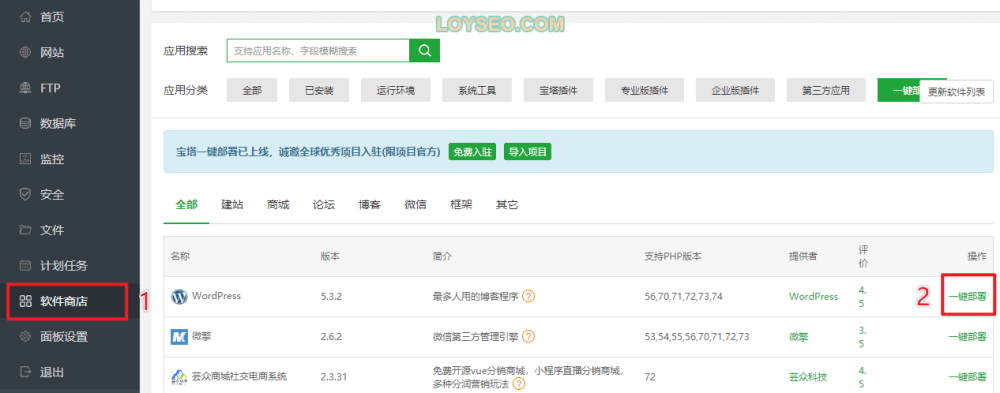Click the WordPress logo icon
The image size is (1000, 393).
179,297
